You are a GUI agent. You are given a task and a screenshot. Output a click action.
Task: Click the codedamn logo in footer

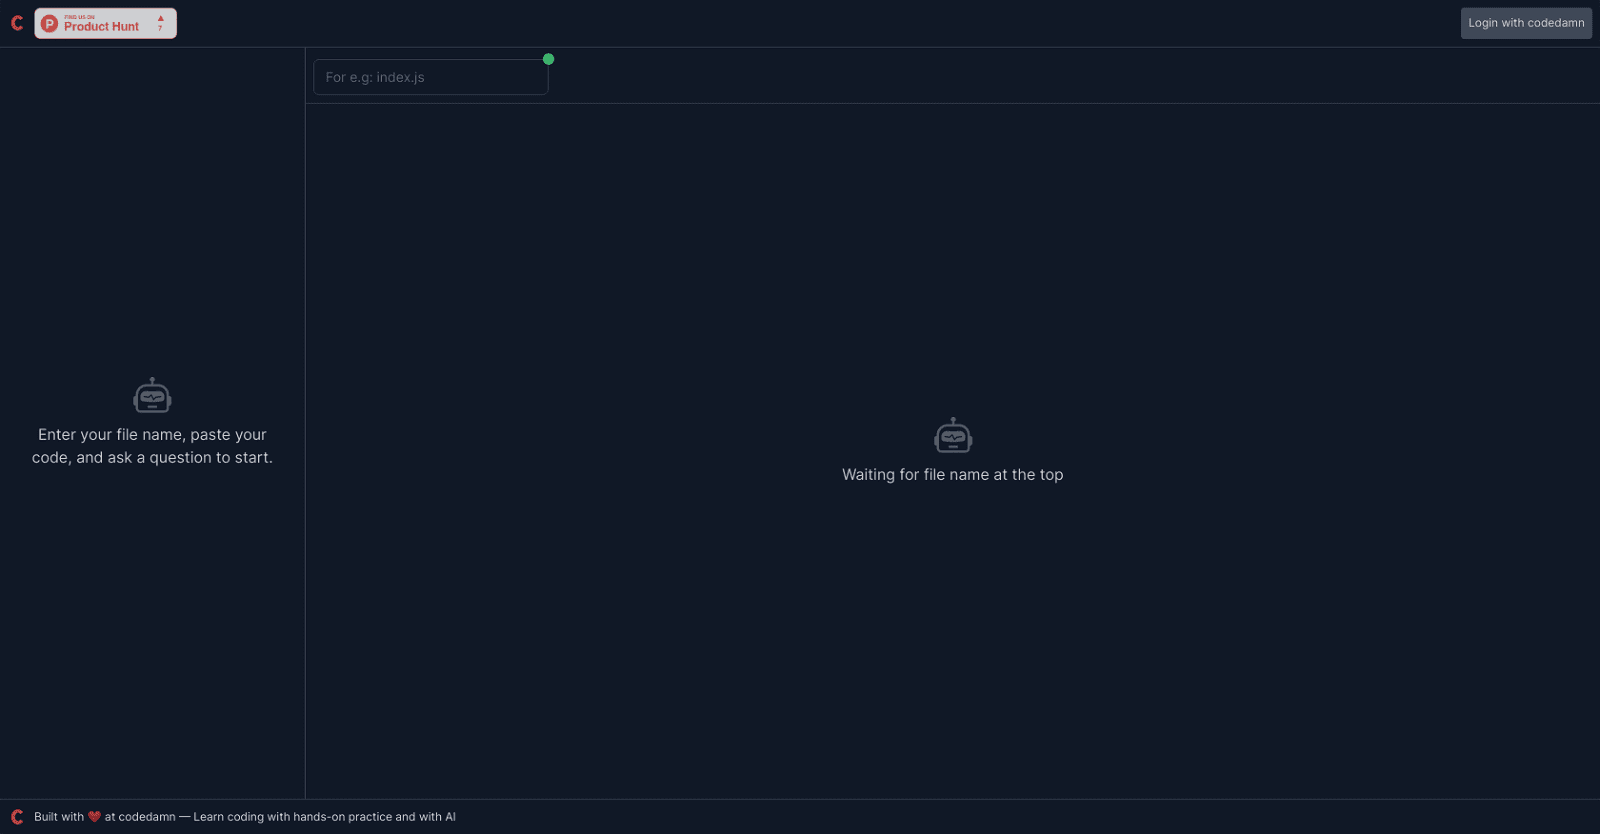[17, 817]
